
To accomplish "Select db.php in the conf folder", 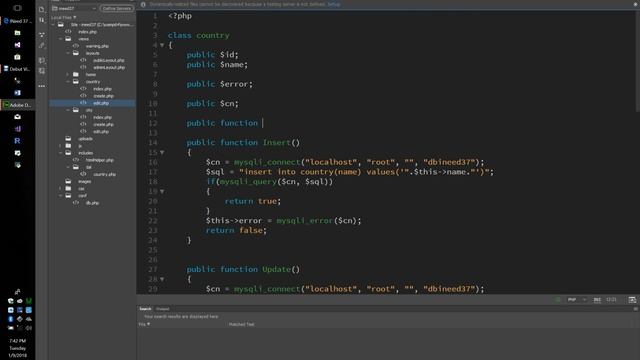I will point(92,203).
